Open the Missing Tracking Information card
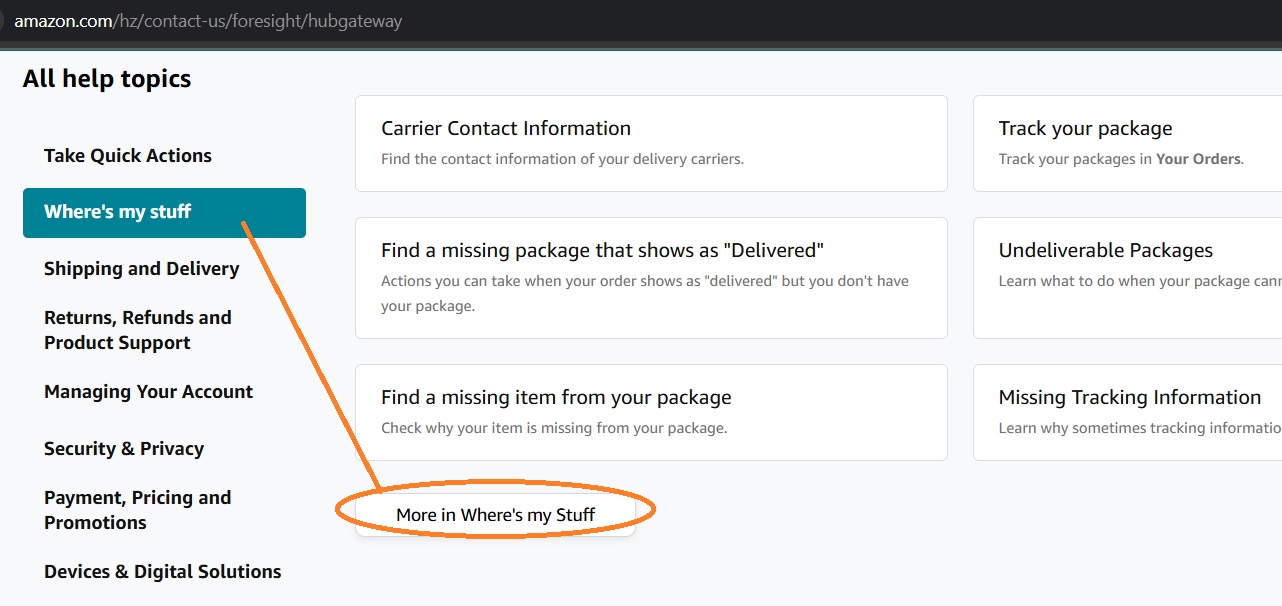1282x606 pixels. [x=1129, y=398]
